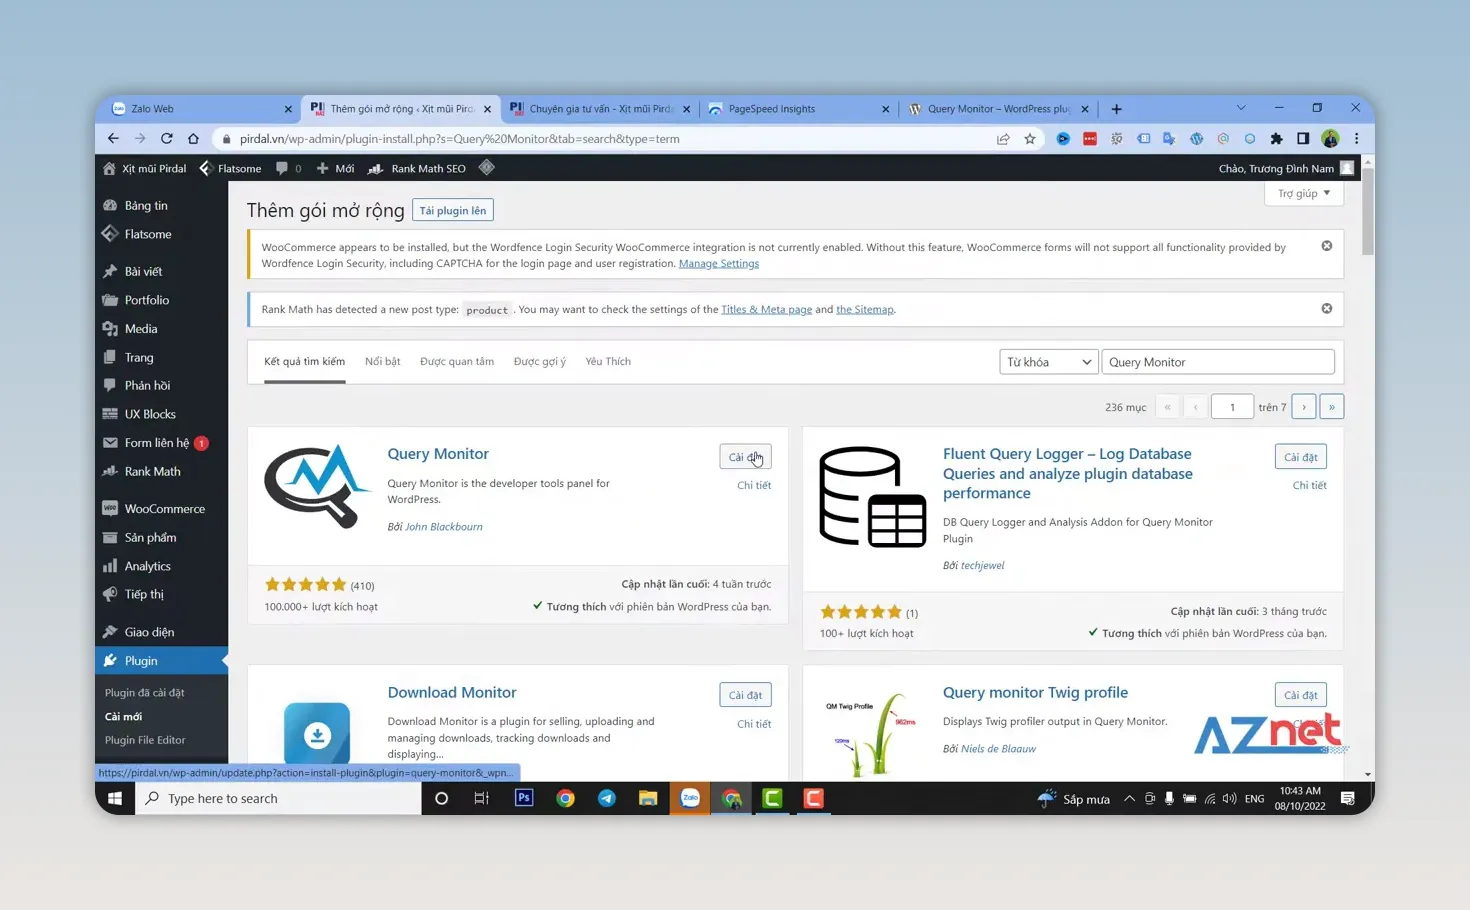Image resolution: width=1470 pixels, height=910 pixels.
Task: Switch to Được quan tâm tab
Action: [x=457, y=361]
